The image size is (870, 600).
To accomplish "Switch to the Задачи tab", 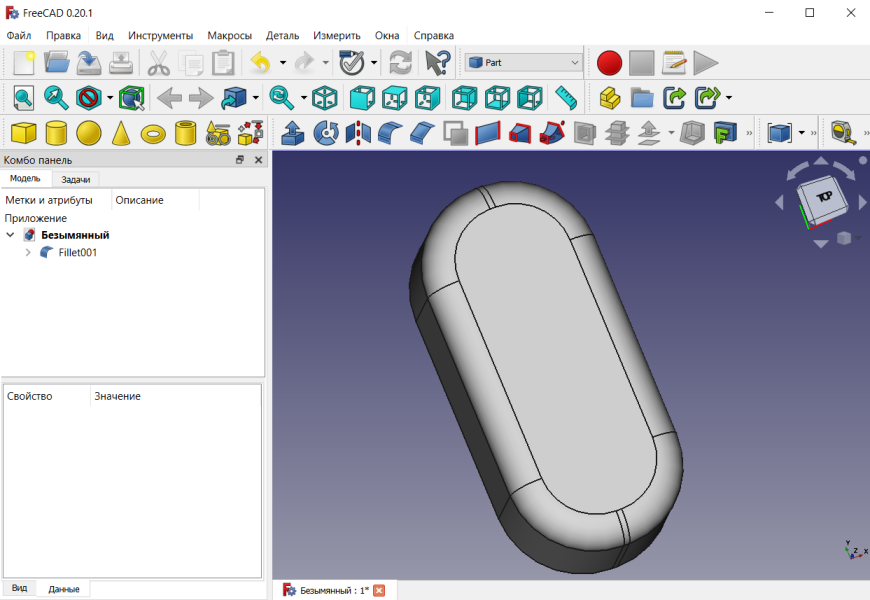I will (x=75, y=179).
